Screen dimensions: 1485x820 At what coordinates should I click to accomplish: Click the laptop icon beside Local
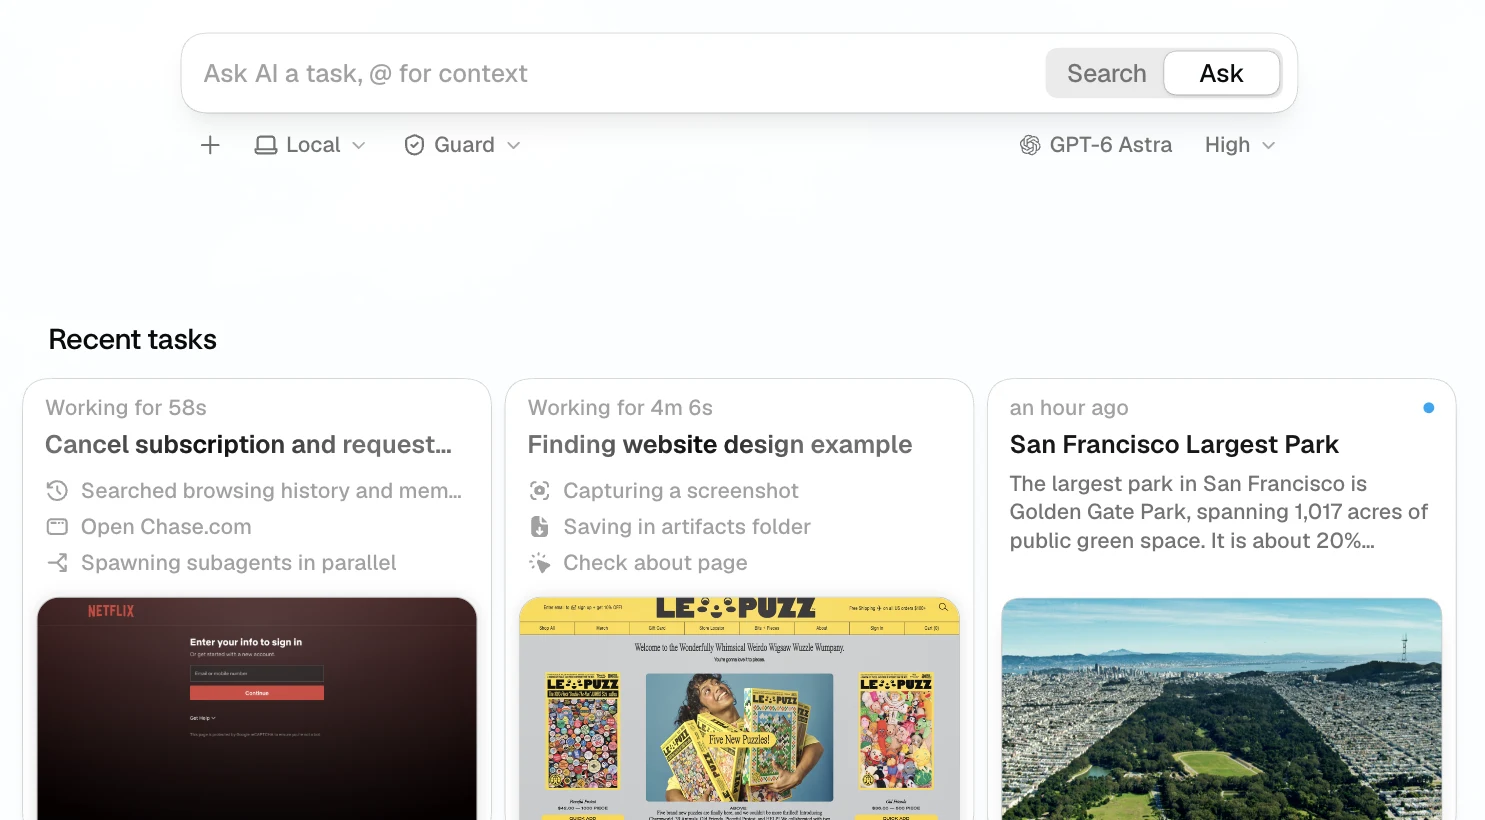point(266,145)
